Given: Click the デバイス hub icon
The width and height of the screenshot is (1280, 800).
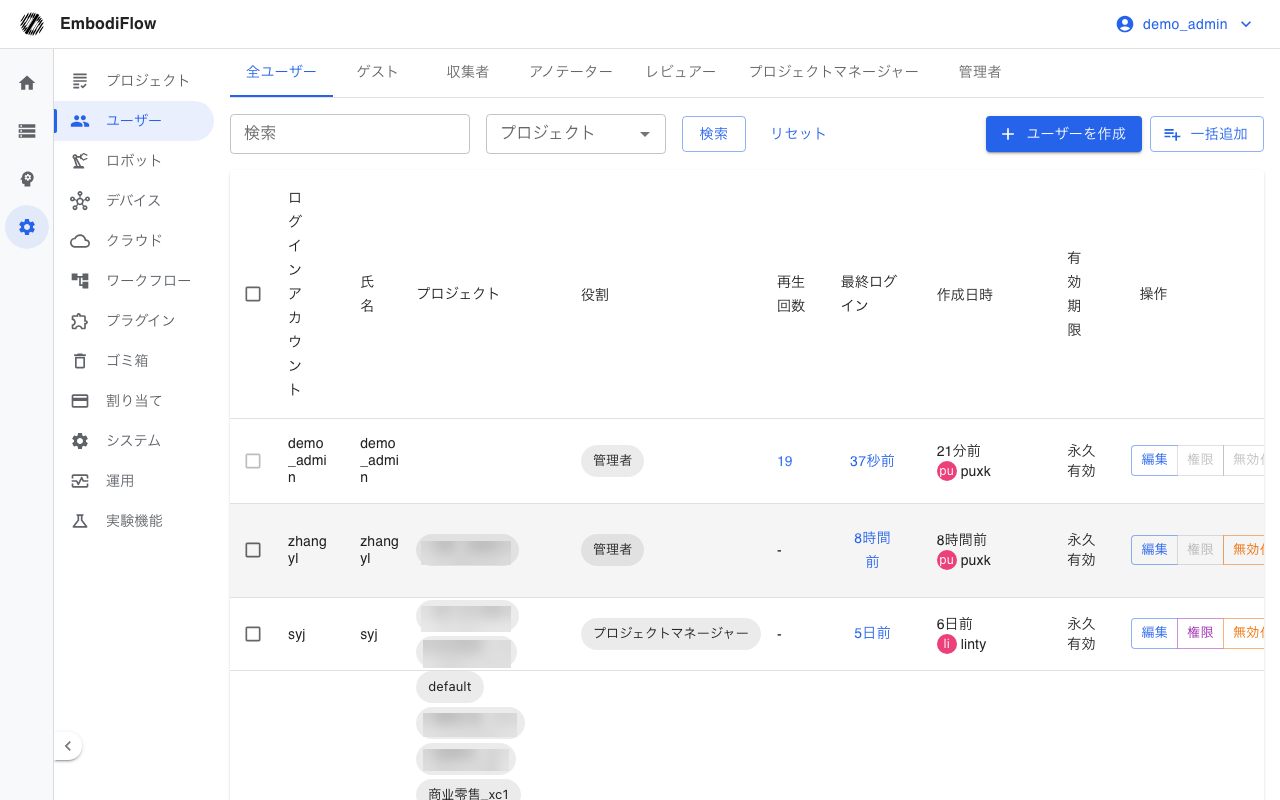Looking at the screenshot, I should 80,200.
